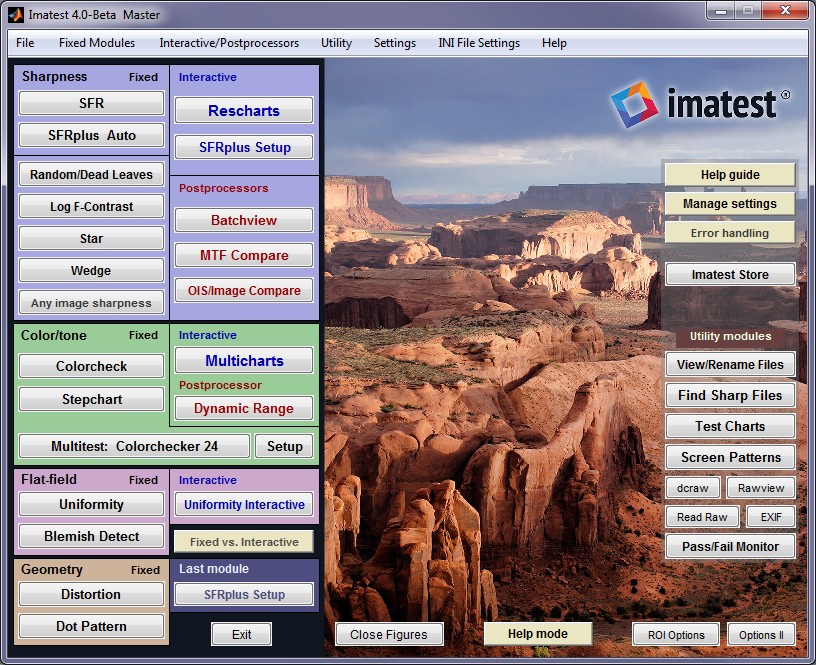Click Close Figures at the bottom
The width and height of the screenshot is (816, 665).
(389, 634)
